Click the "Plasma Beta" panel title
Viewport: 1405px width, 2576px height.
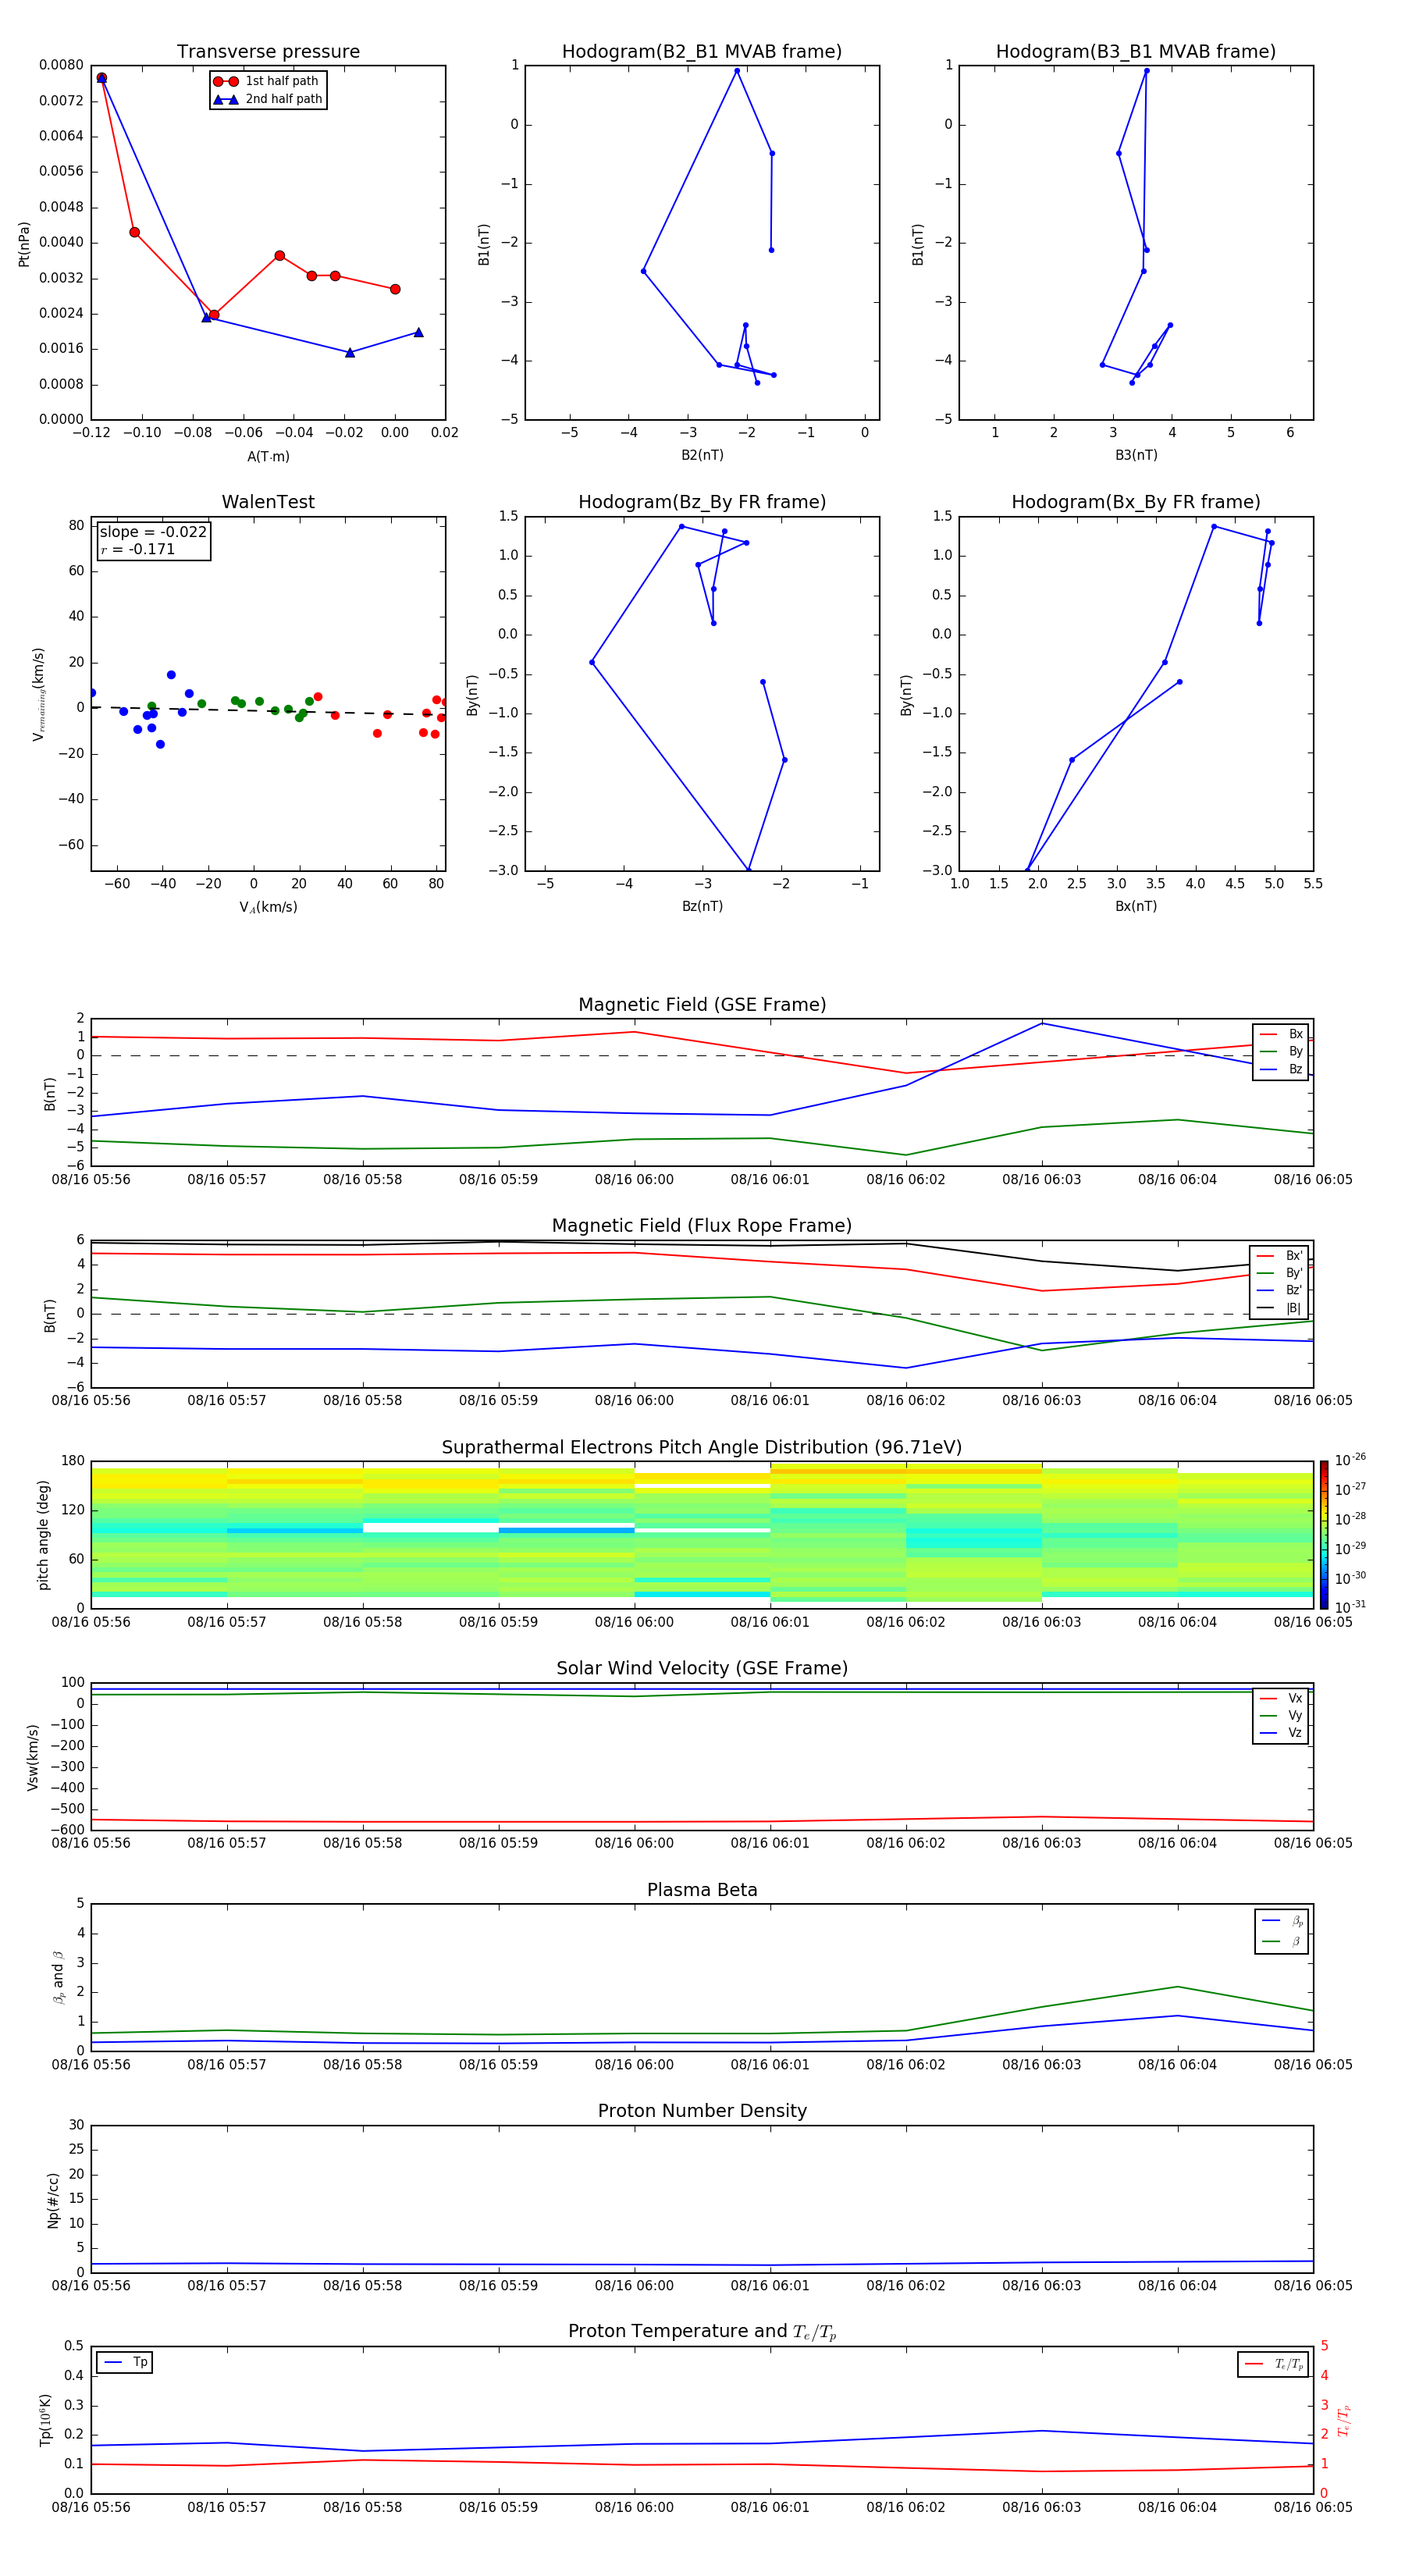coord(702,1890)
